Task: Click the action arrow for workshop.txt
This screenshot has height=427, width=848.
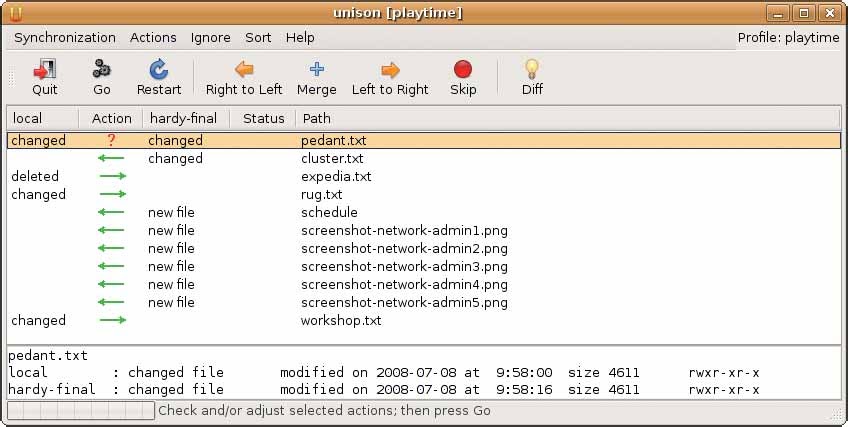Action: click(x=112, y=320)
